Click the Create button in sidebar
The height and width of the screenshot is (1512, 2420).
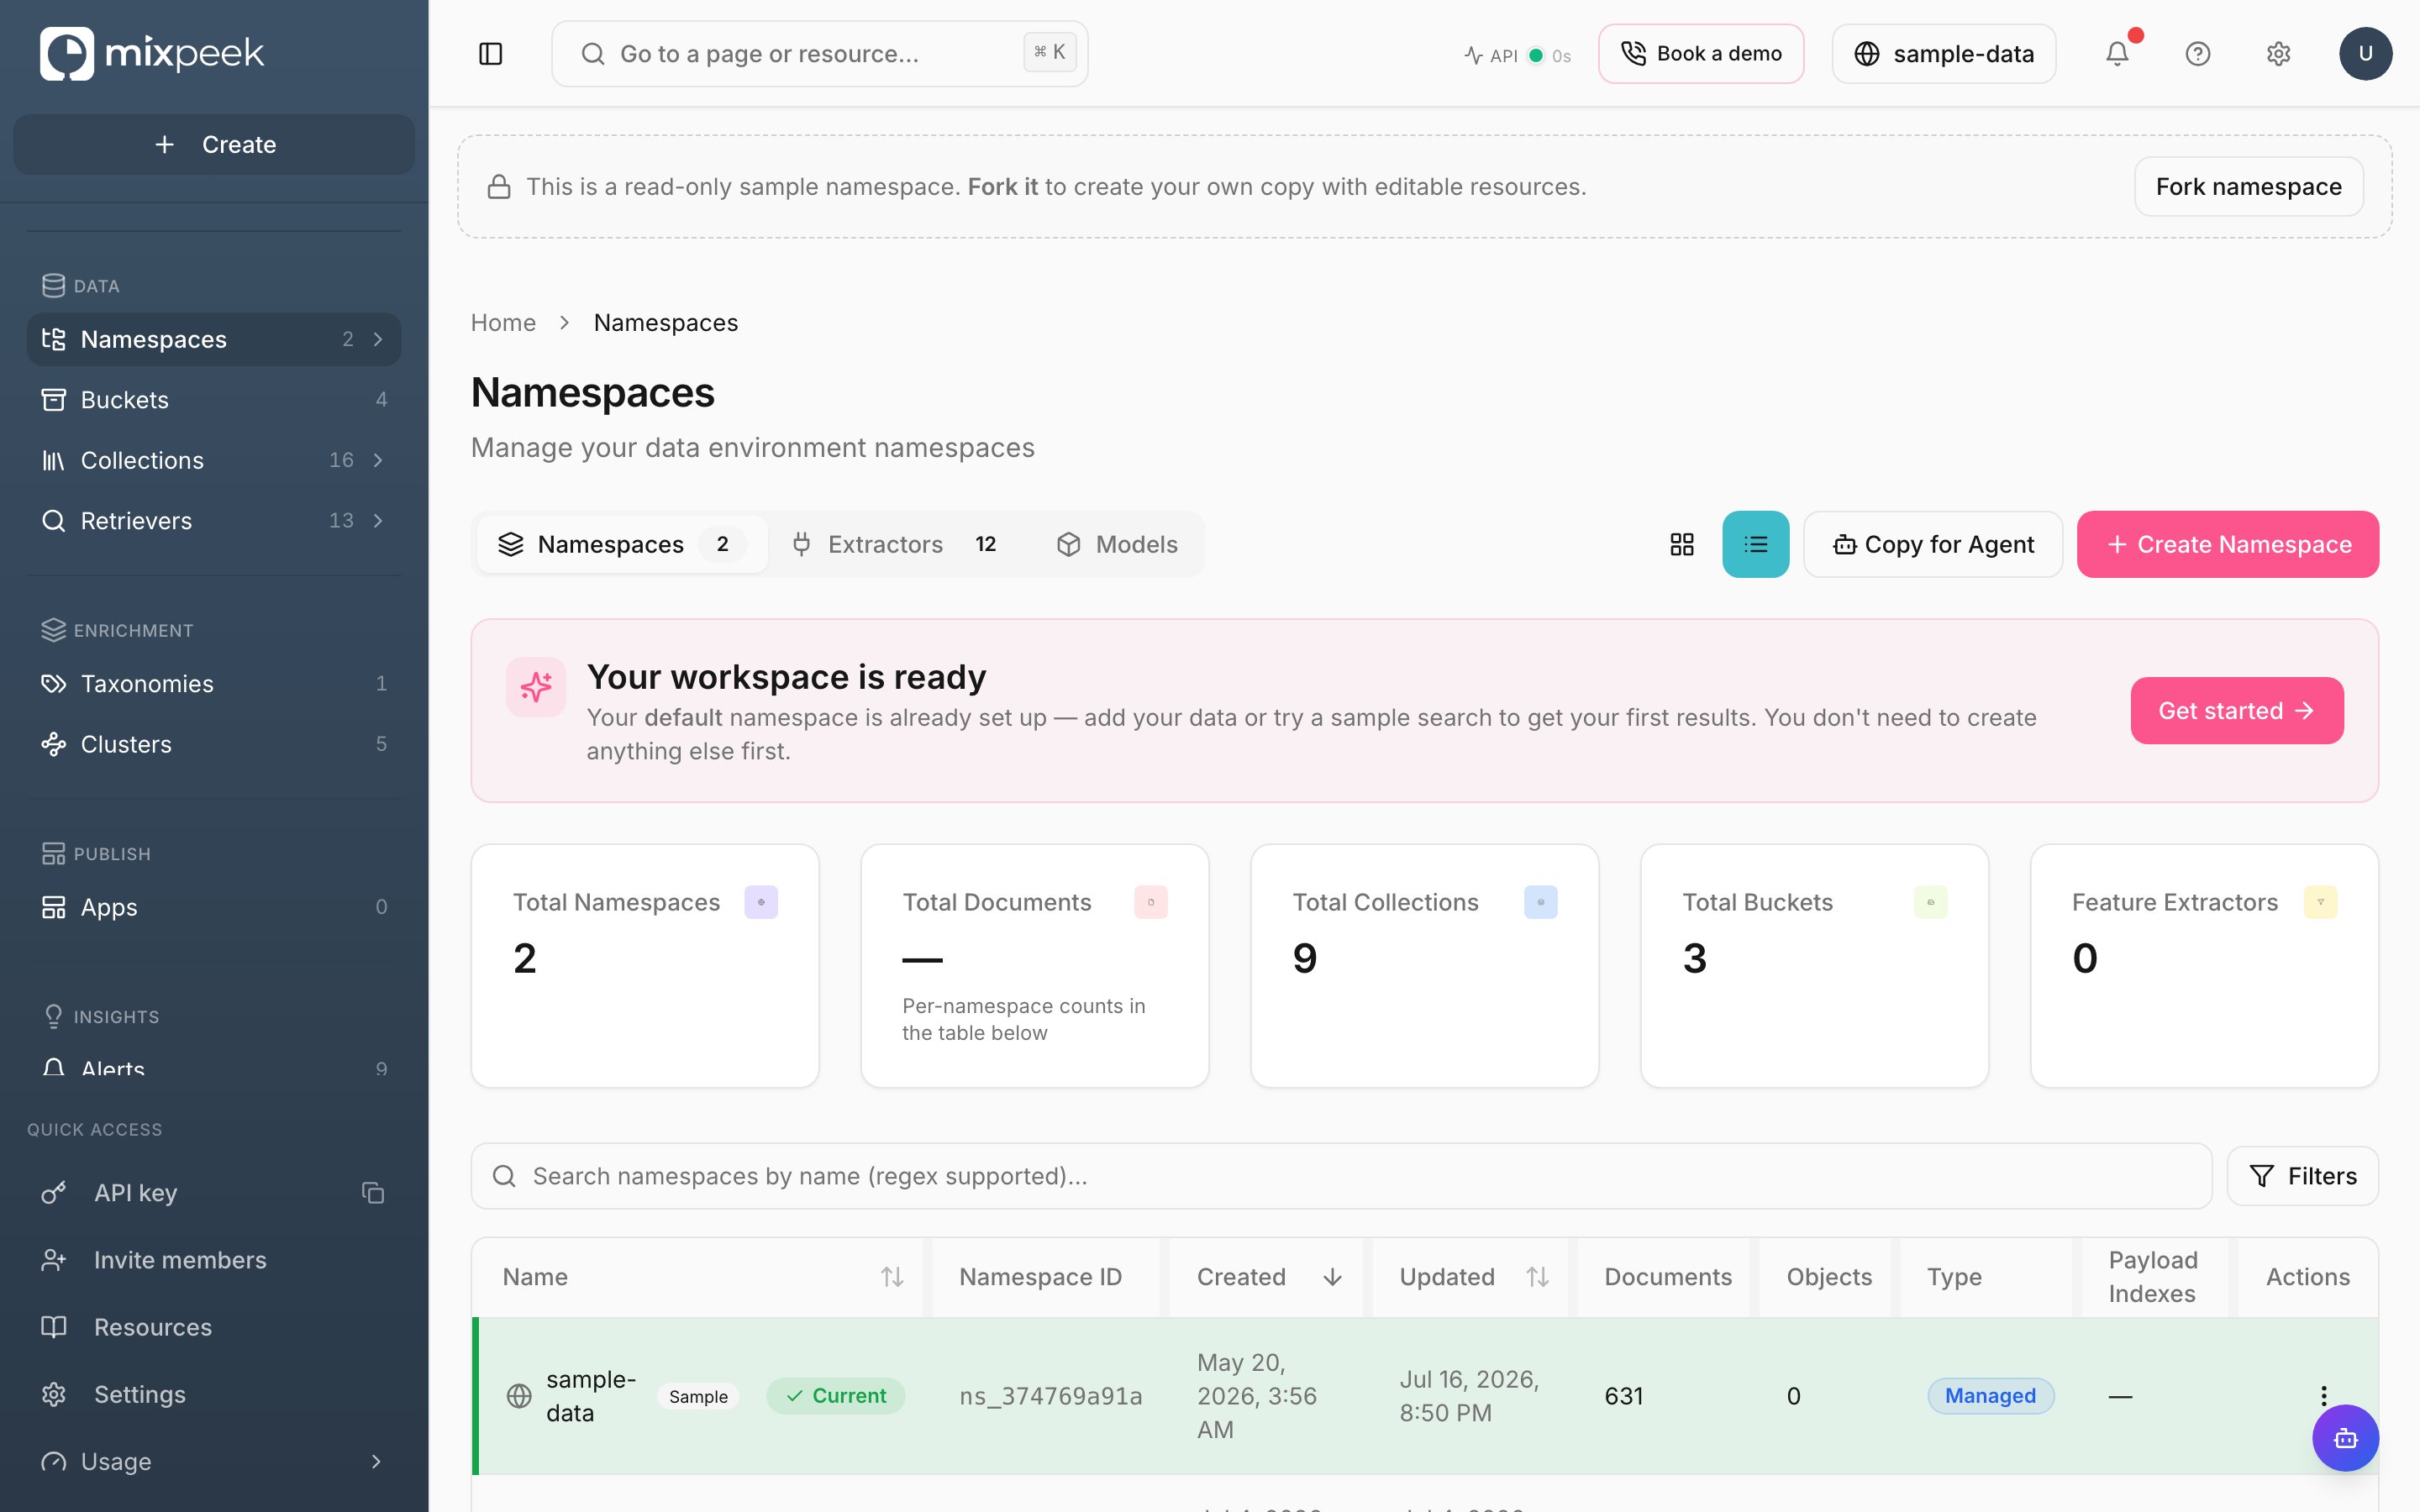[x=214, y=144]
